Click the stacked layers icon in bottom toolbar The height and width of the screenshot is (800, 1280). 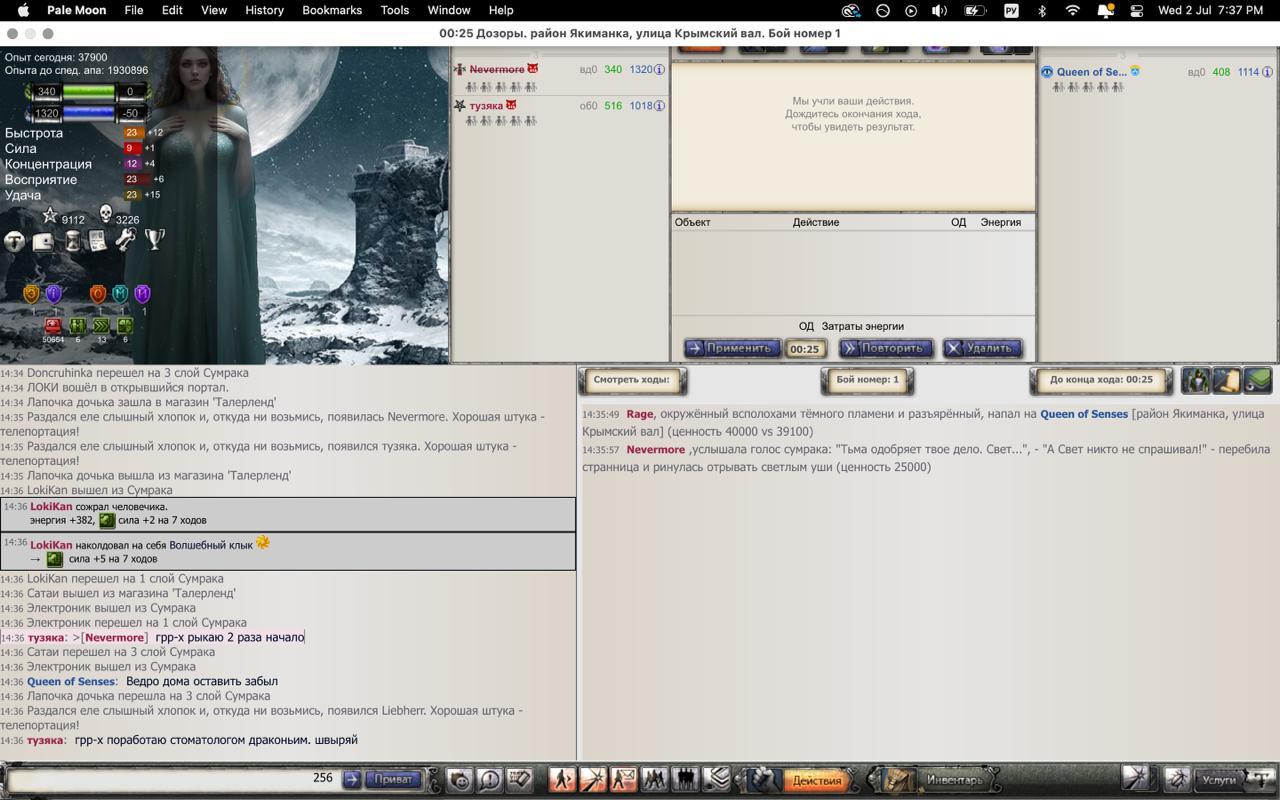[x=716, y=779]
